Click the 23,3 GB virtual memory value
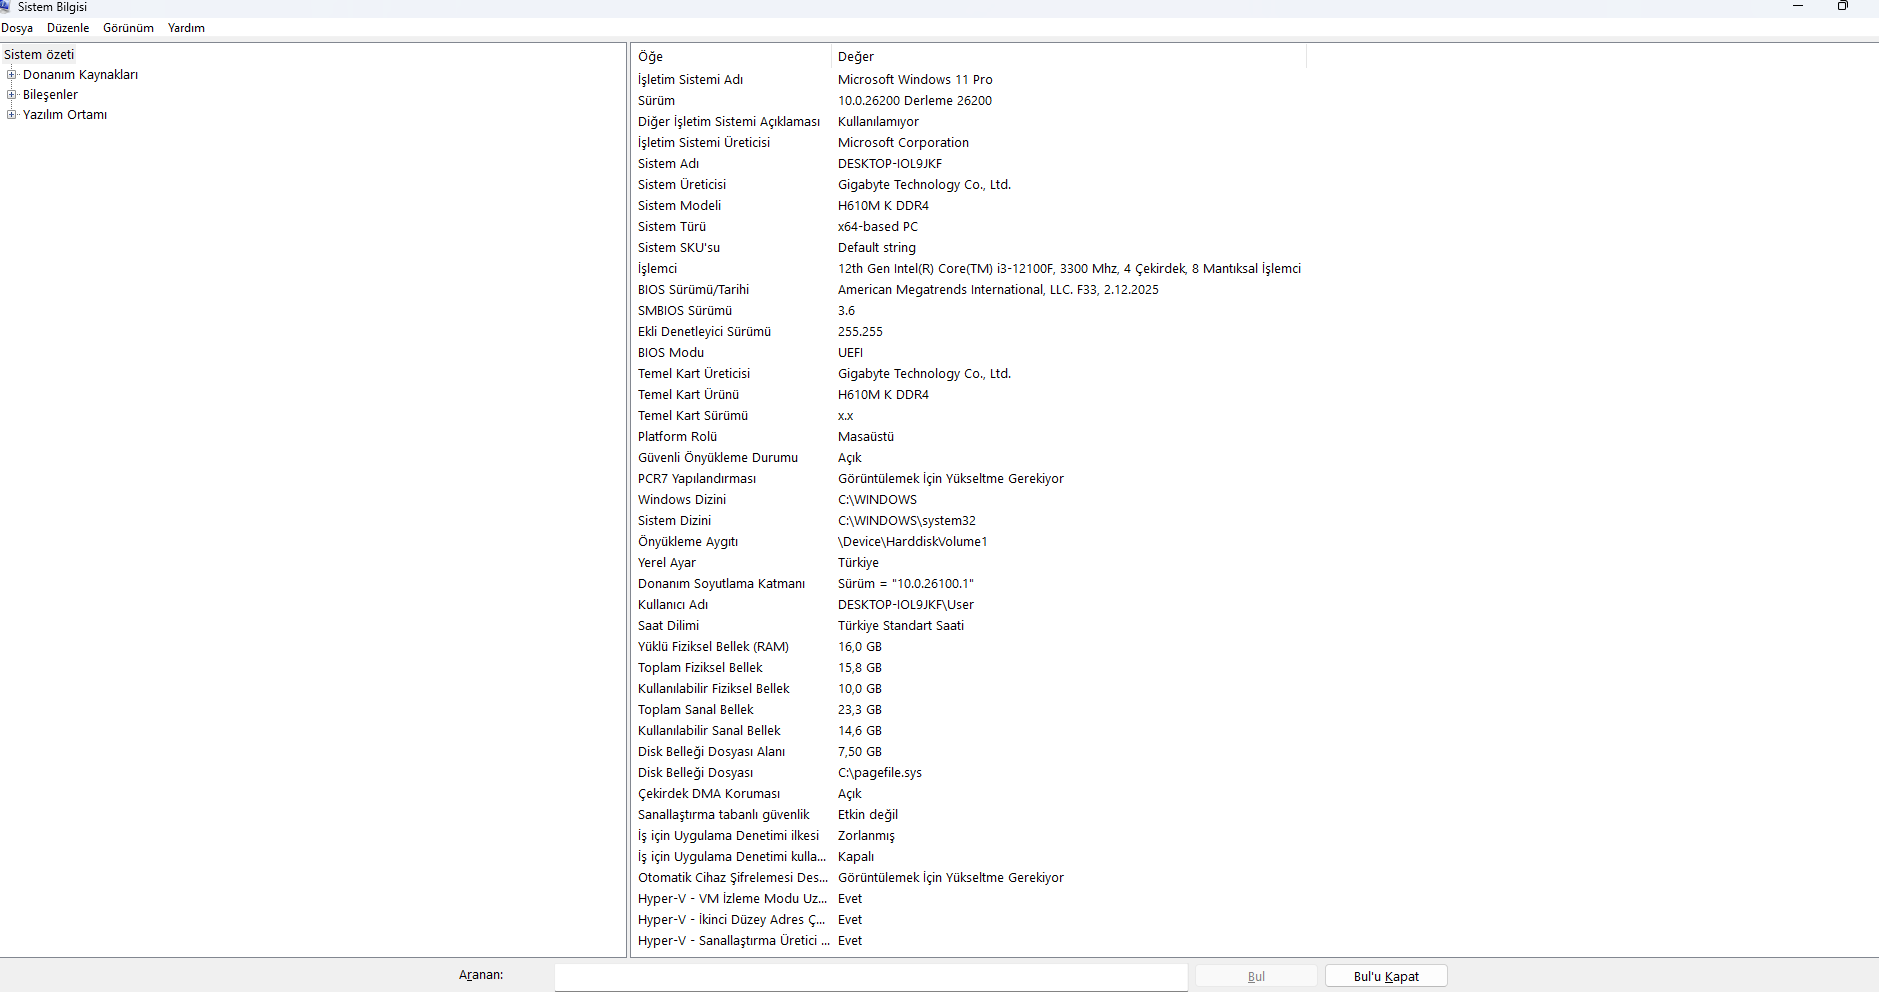The width and height of the screenshot is (1879, 992). click(860, 710)
